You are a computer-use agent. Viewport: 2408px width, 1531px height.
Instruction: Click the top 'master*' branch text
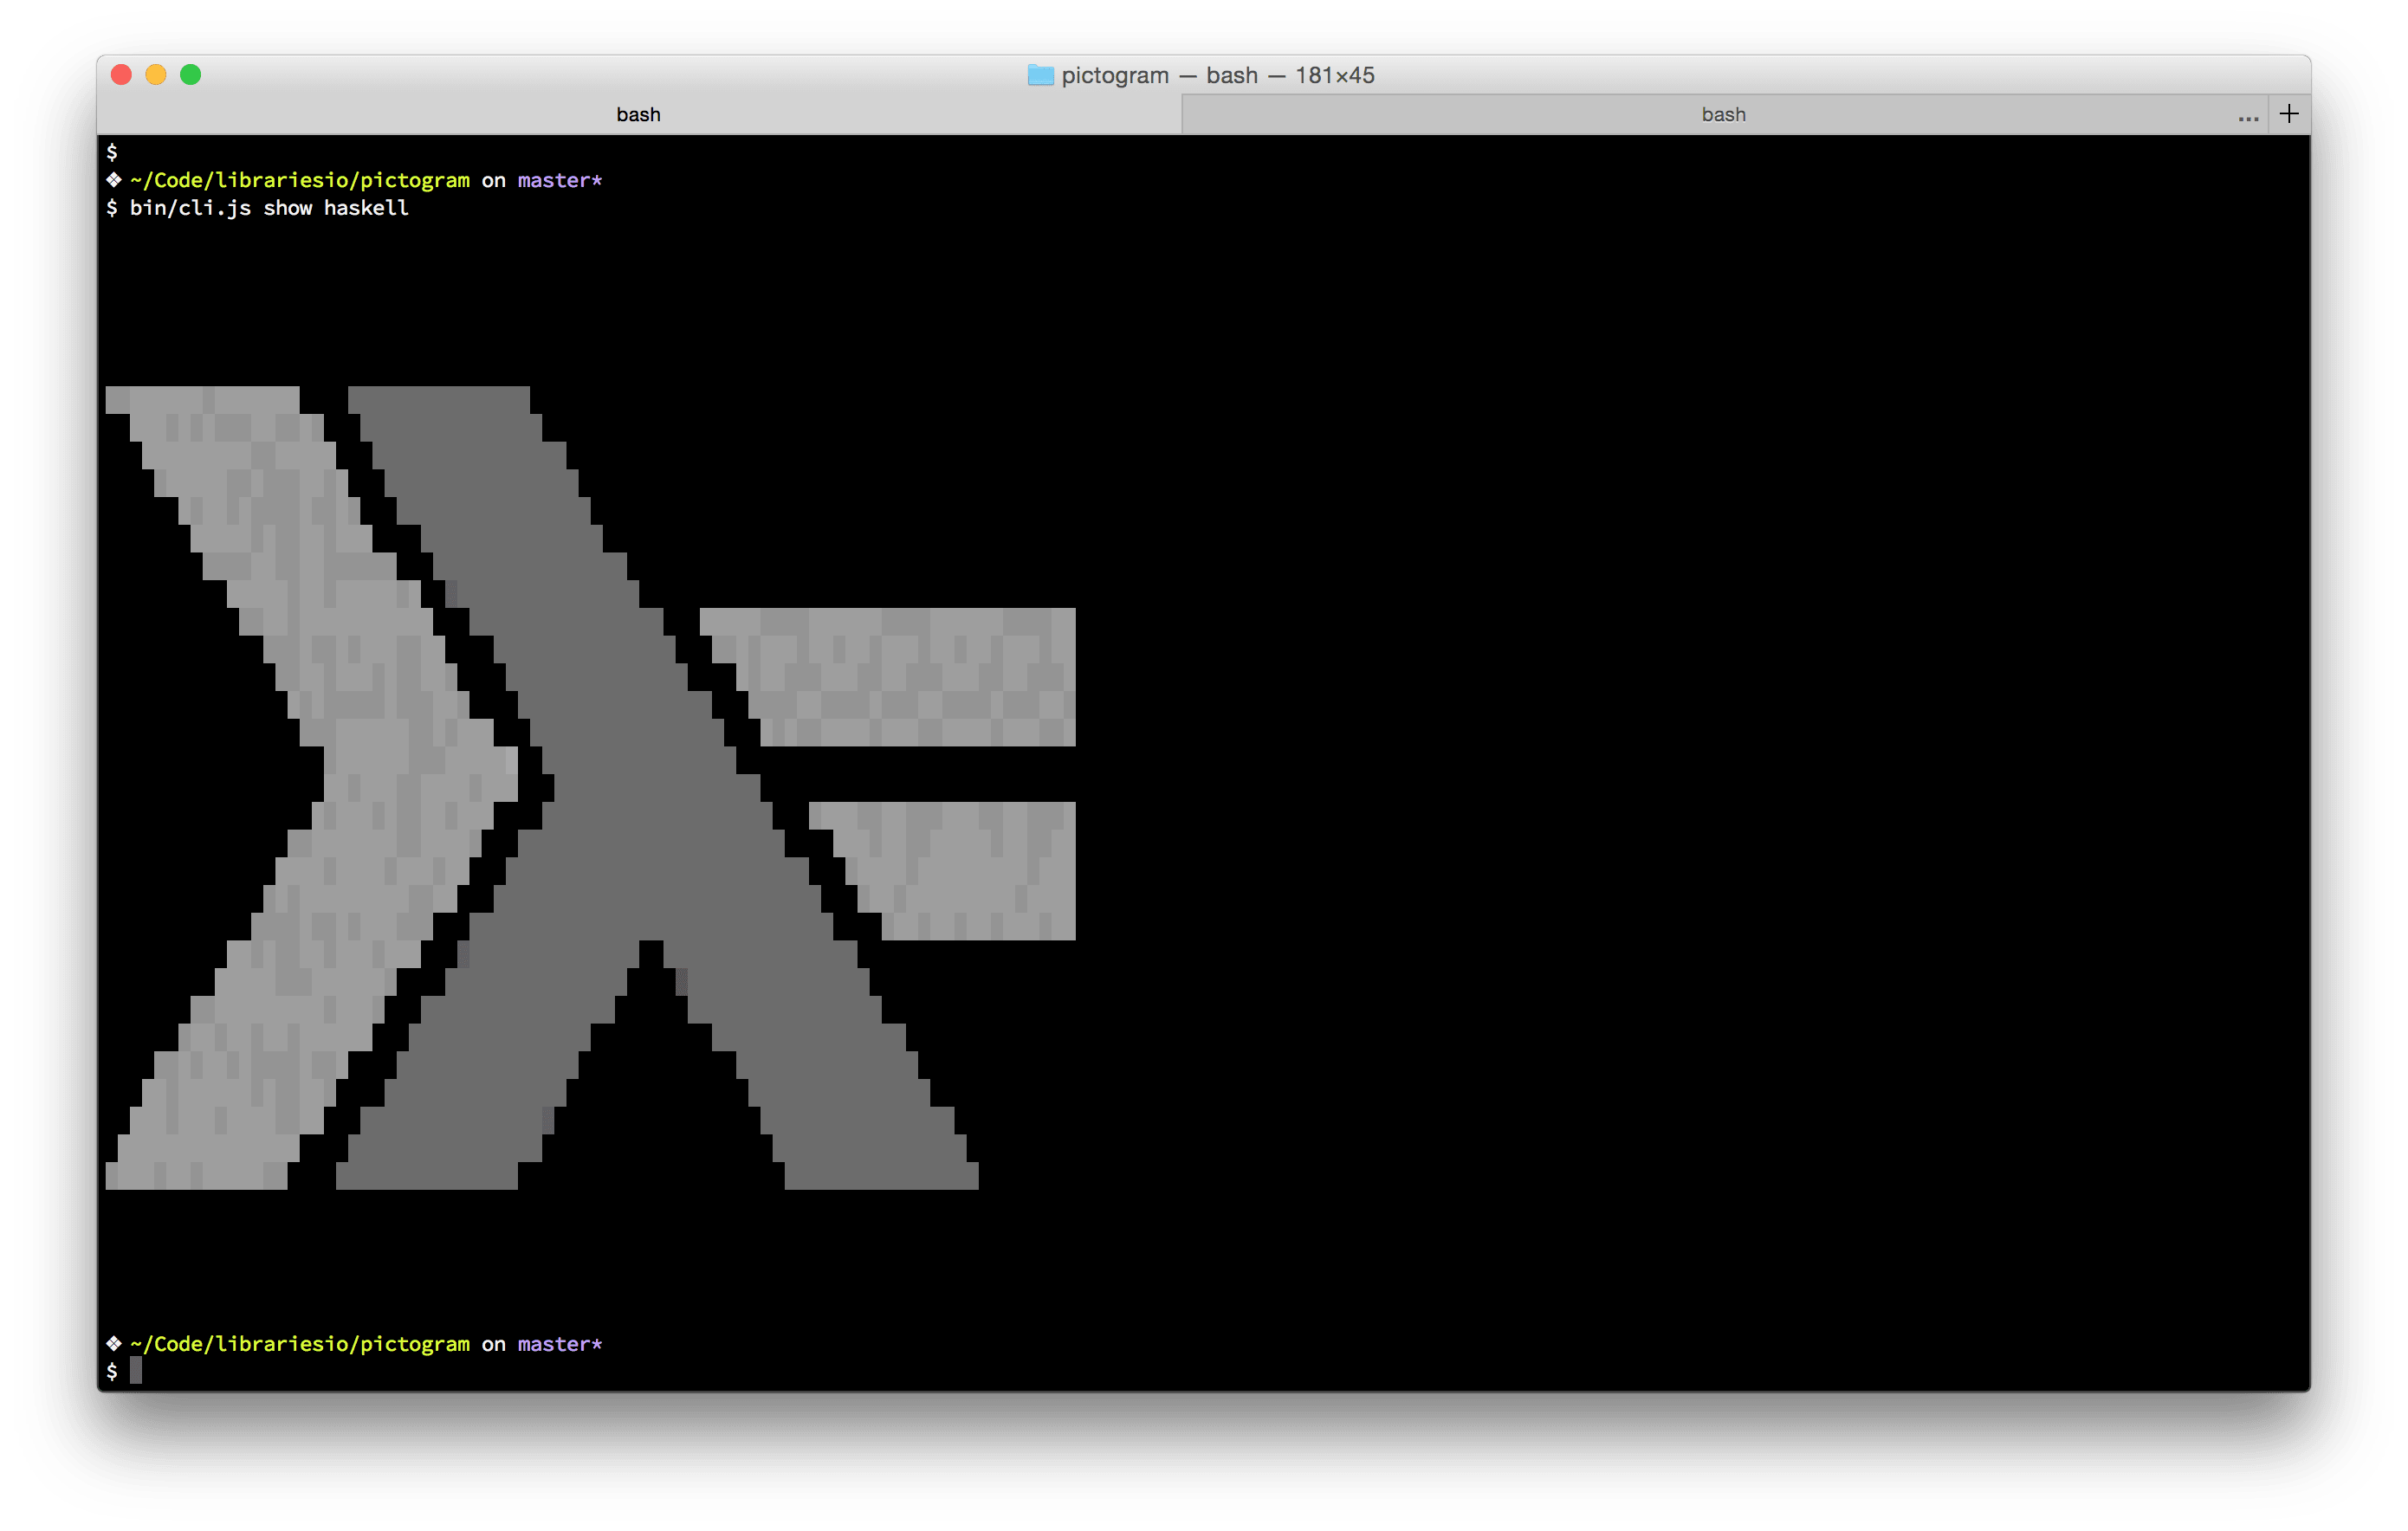pos(559,180)
